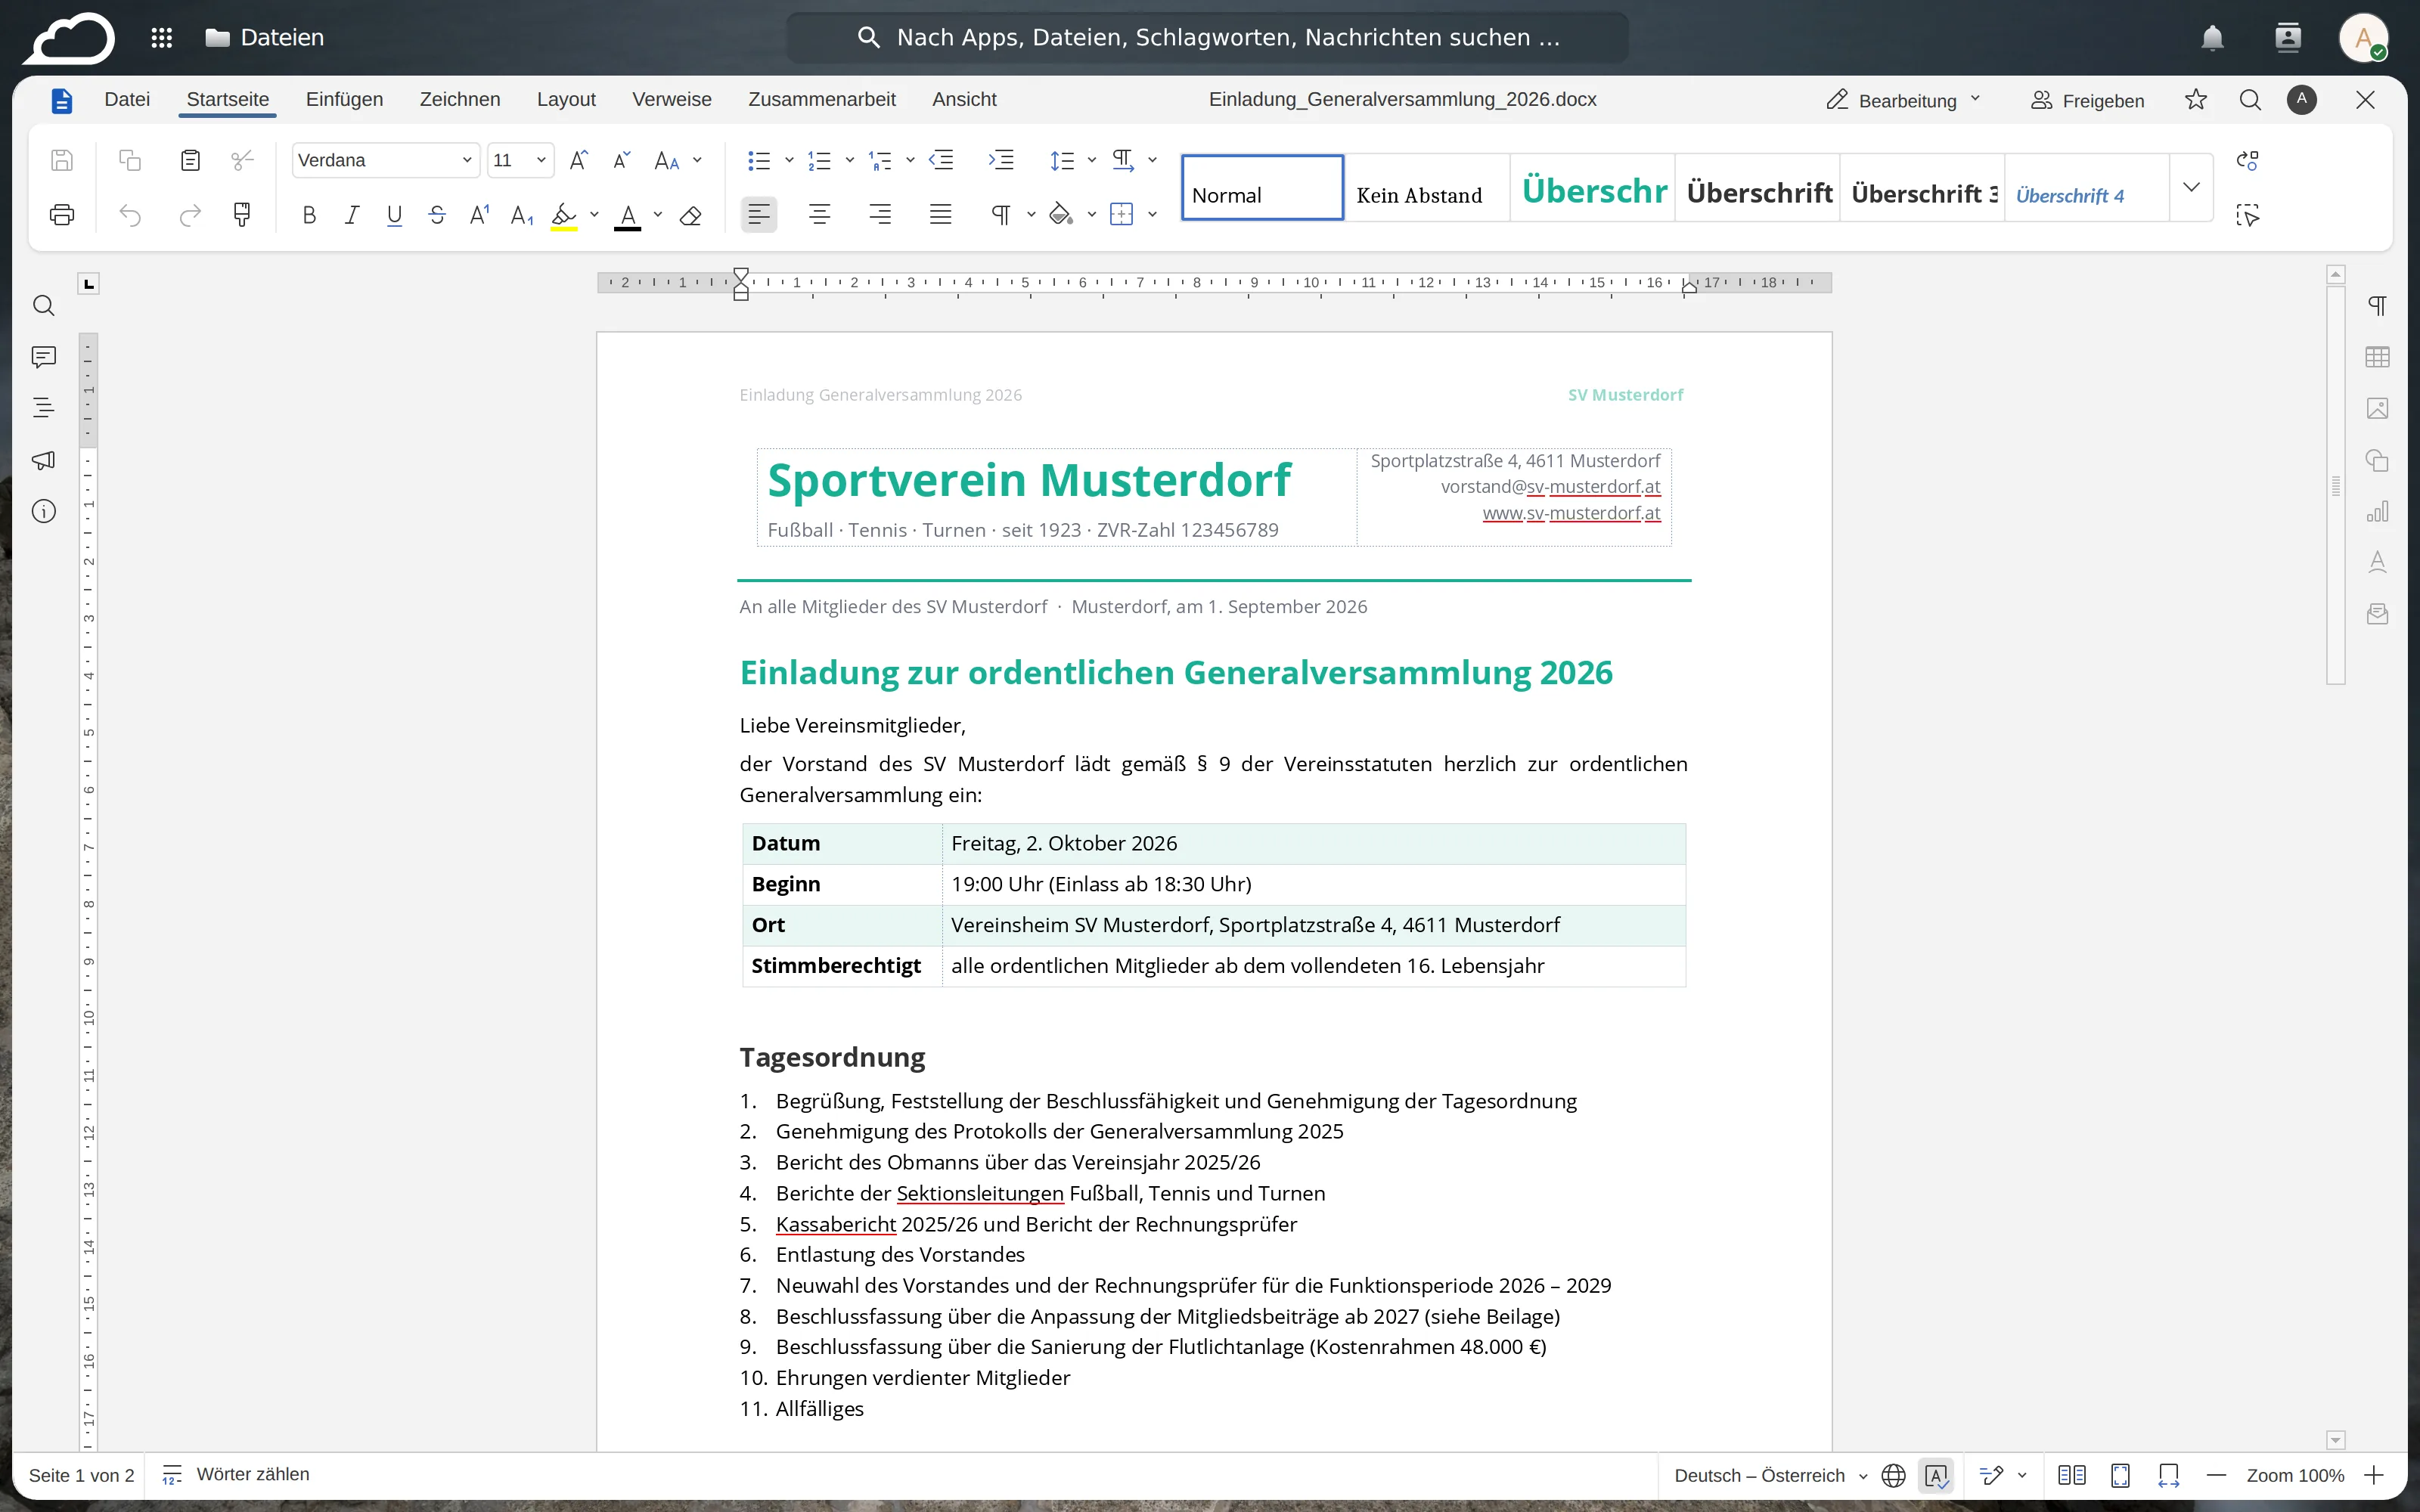This screenshot has width=2420, height=1512.
Task: Click the Print icon in toolbar
Action: coord(62,214)
